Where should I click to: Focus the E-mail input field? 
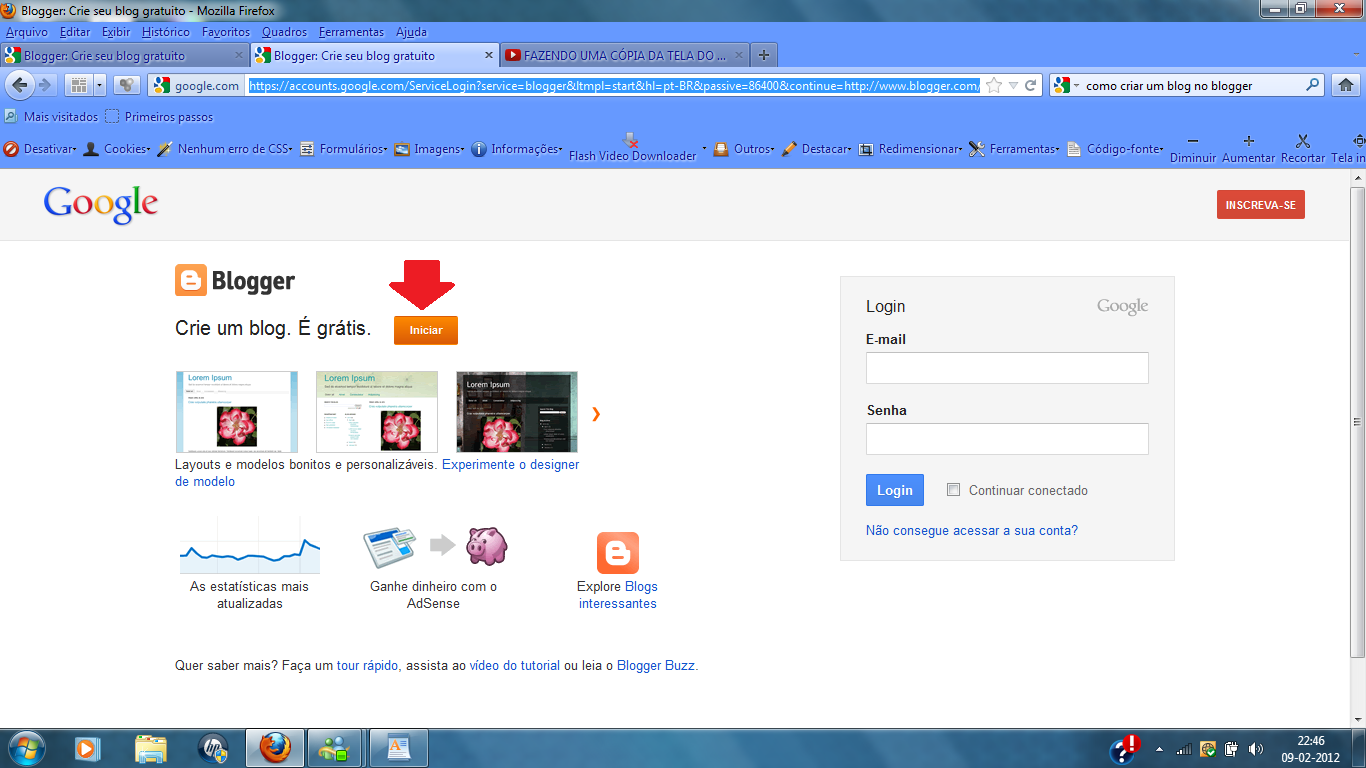point(1007,368)
